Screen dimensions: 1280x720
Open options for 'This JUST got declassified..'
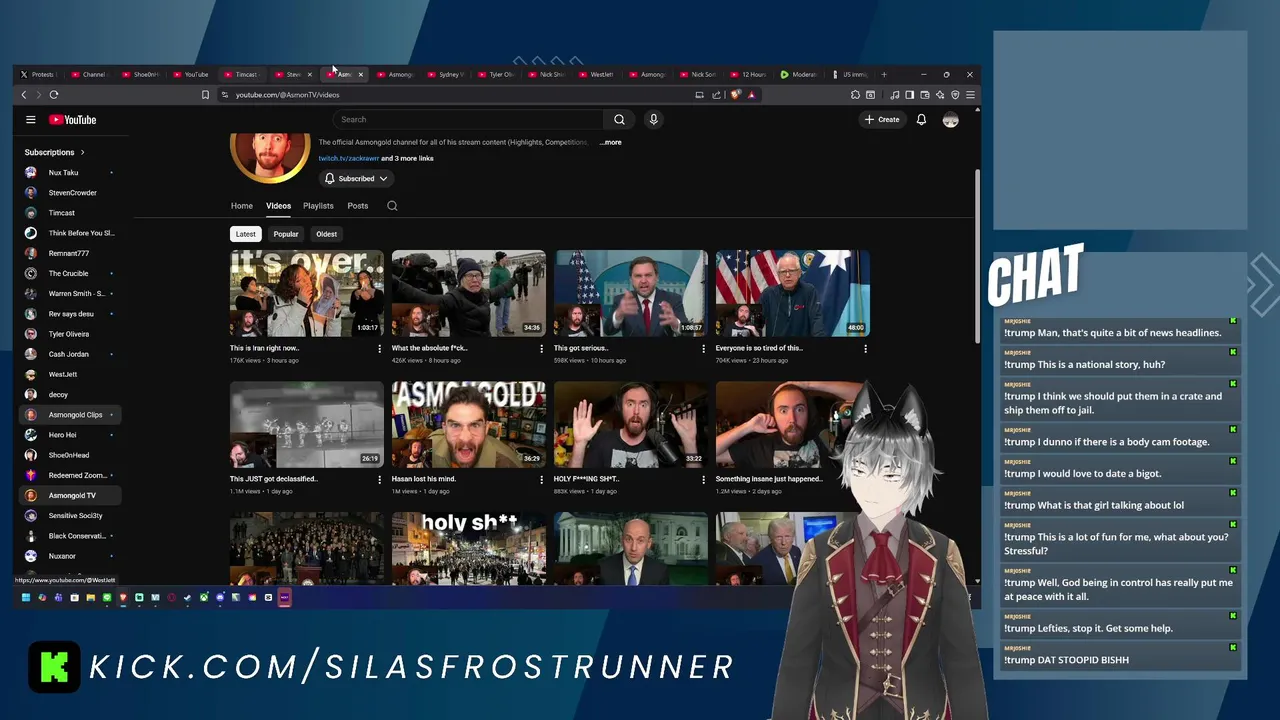click(x=379, y=480)
